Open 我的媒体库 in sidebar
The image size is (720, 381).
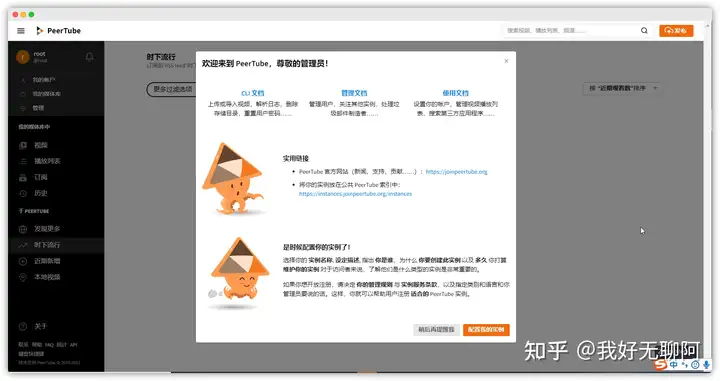coord(46,94)
